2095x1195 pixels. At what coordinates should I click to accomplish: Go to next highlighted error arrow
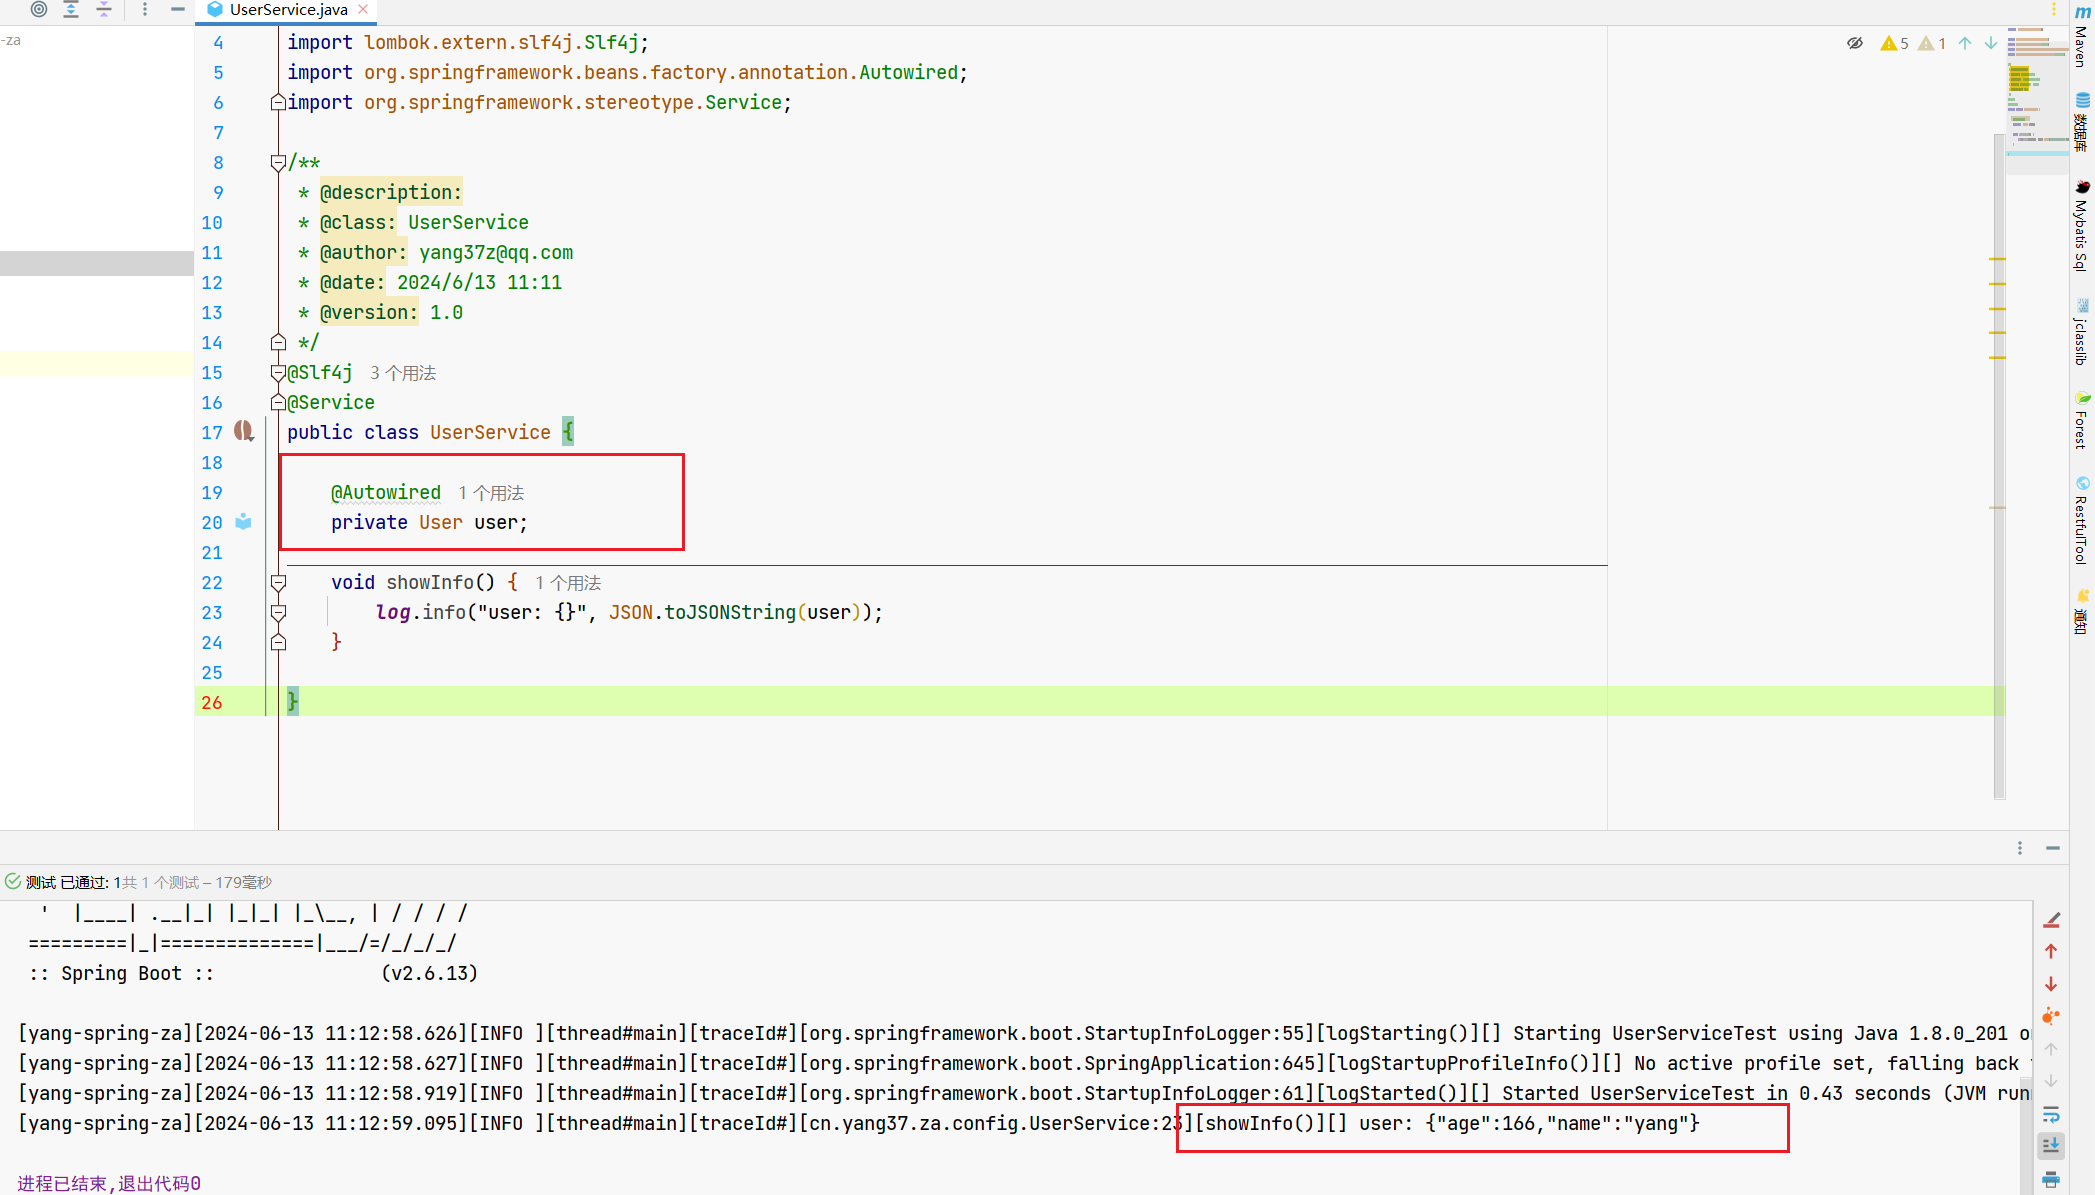pyautogui.click(x=1991, y=43)
